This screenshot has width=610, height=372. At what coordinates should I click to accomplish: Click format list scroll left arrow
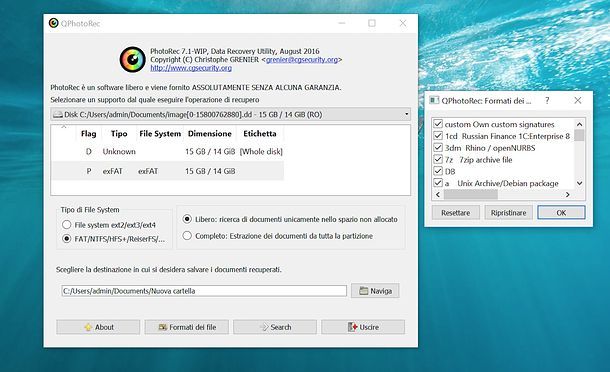coord(438,194)
